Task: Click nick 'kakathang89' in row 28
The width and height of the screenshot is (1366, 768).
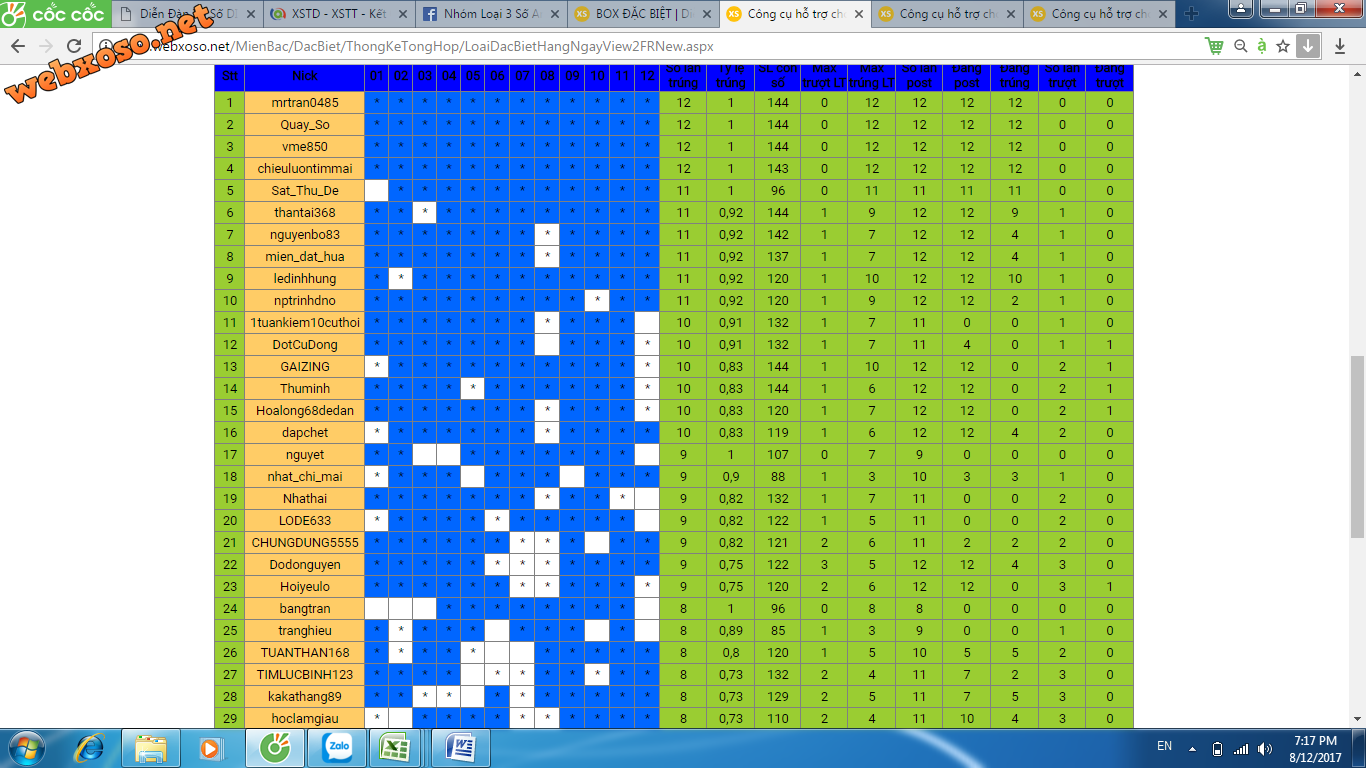Action: 305,696
